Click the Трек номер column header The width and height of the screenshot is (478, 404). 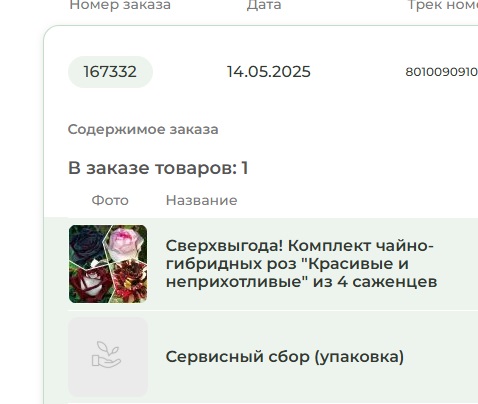(x=443, y=5)
